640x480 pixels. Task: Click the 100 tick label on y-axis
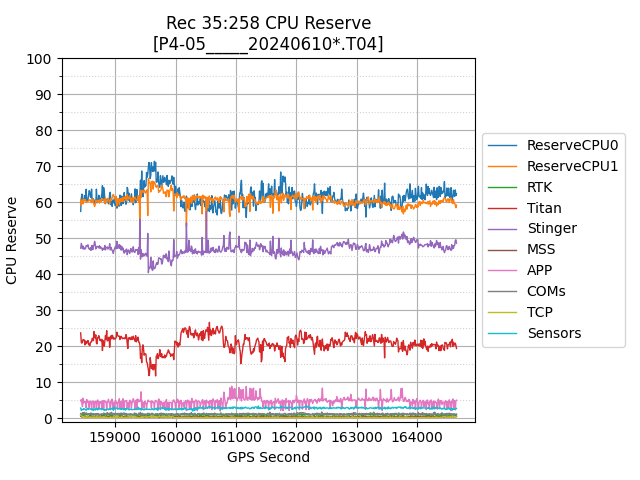click(x=39, y=59)
